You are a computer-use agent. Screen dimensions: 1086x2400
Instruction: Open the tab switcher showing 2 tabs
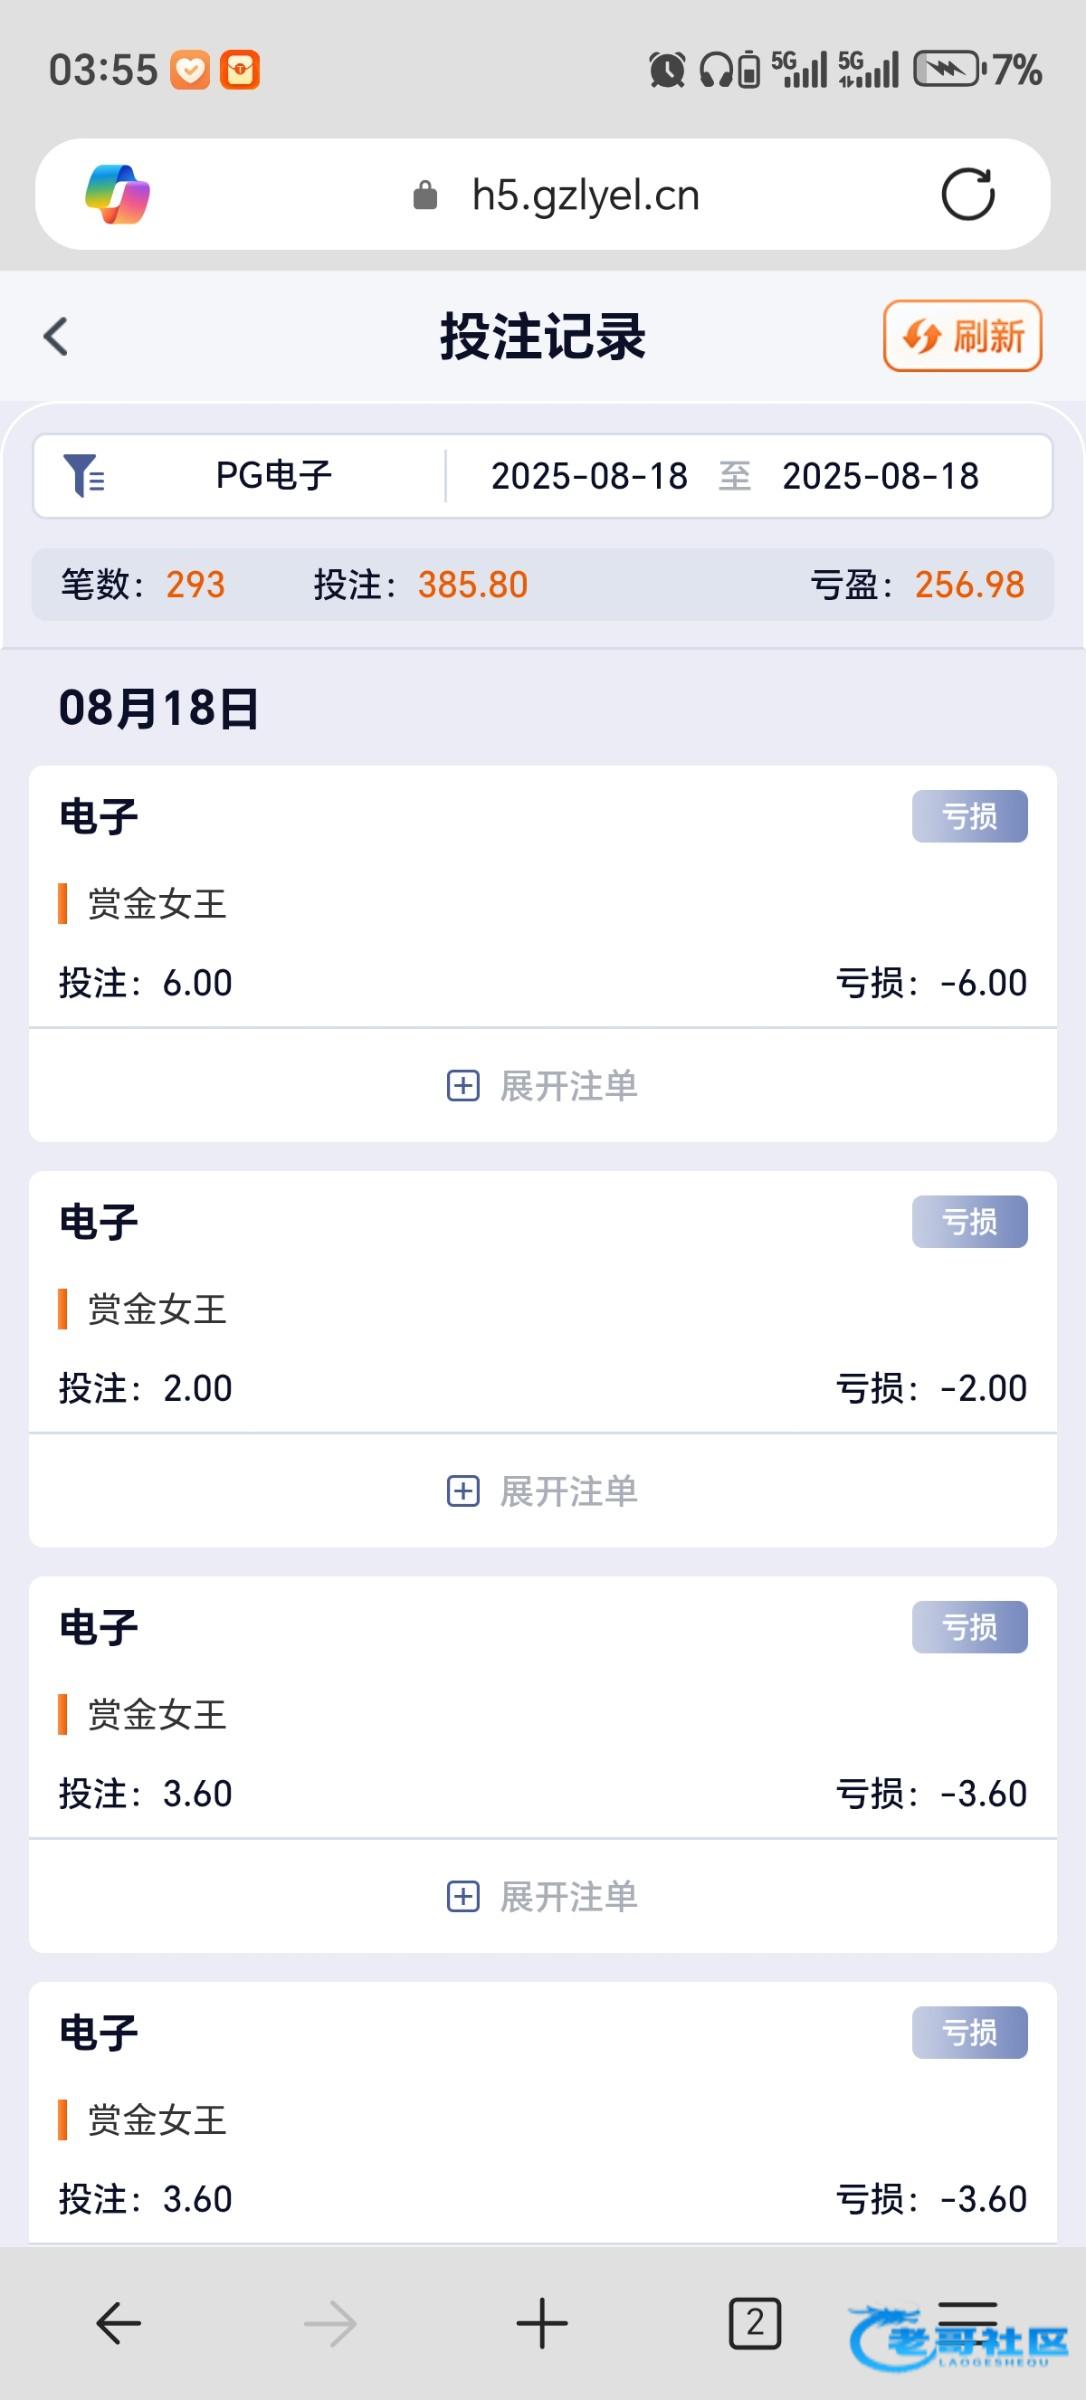click(x=754, y=2322)
